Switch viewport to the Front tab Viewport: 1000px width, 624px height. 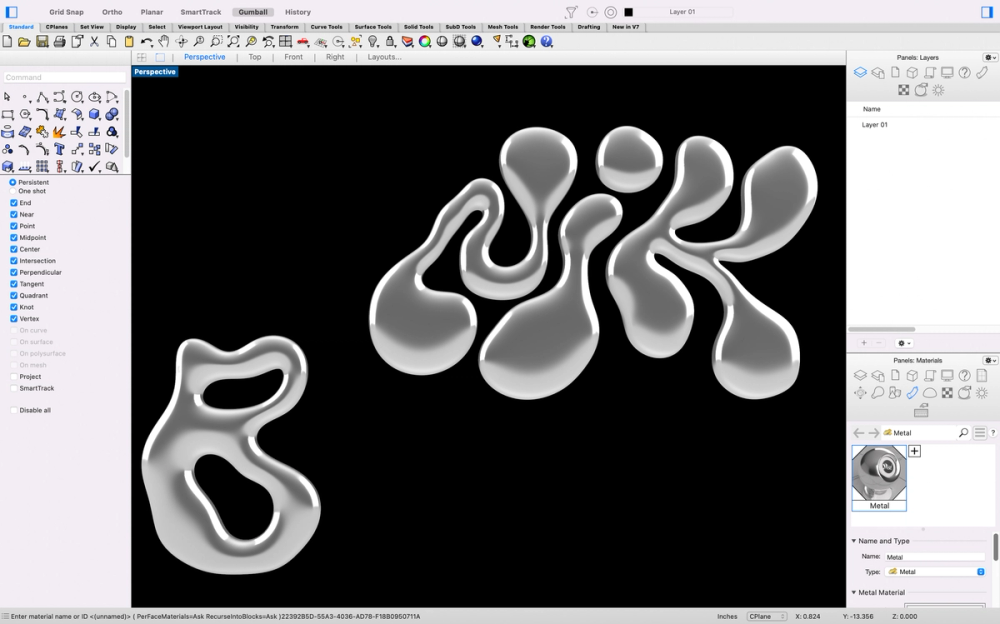coord(293,57)
